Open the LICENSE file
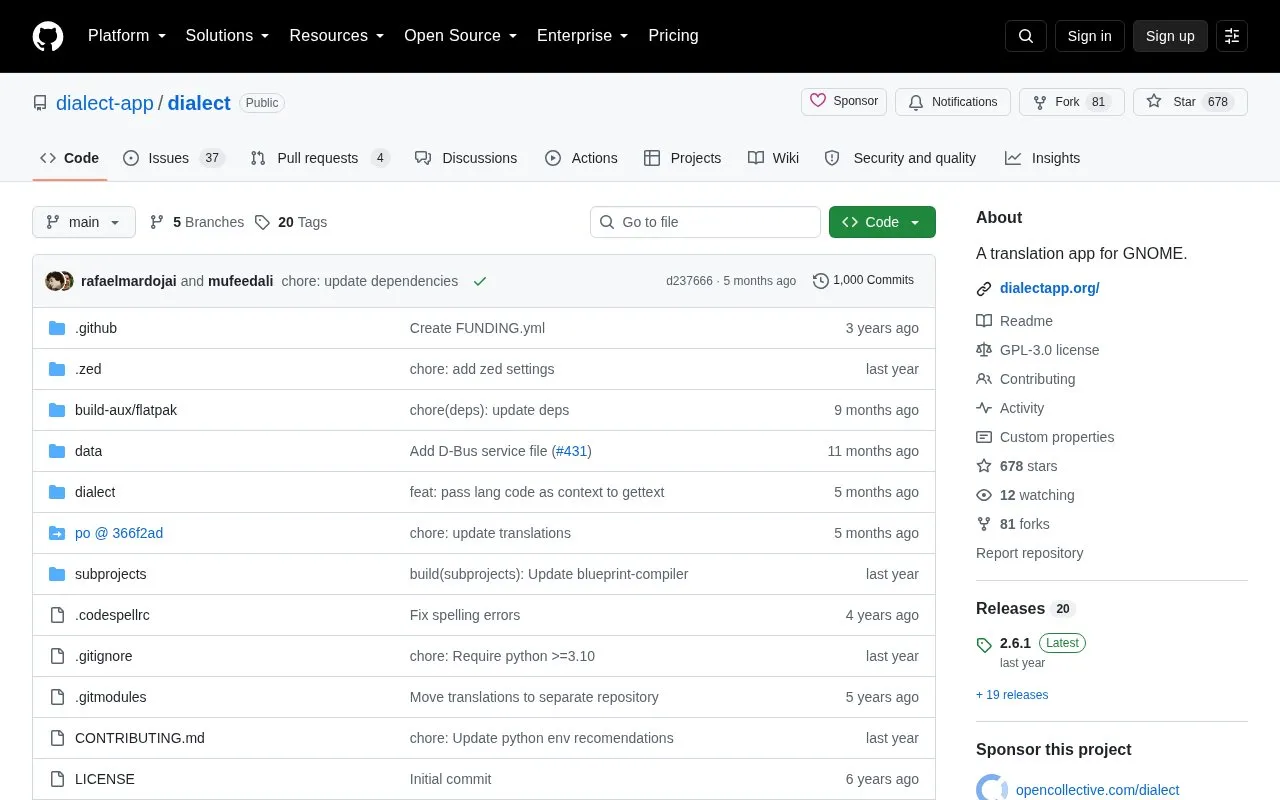The width and height of the screenshot is (1280, 800). tap(105, 779)
